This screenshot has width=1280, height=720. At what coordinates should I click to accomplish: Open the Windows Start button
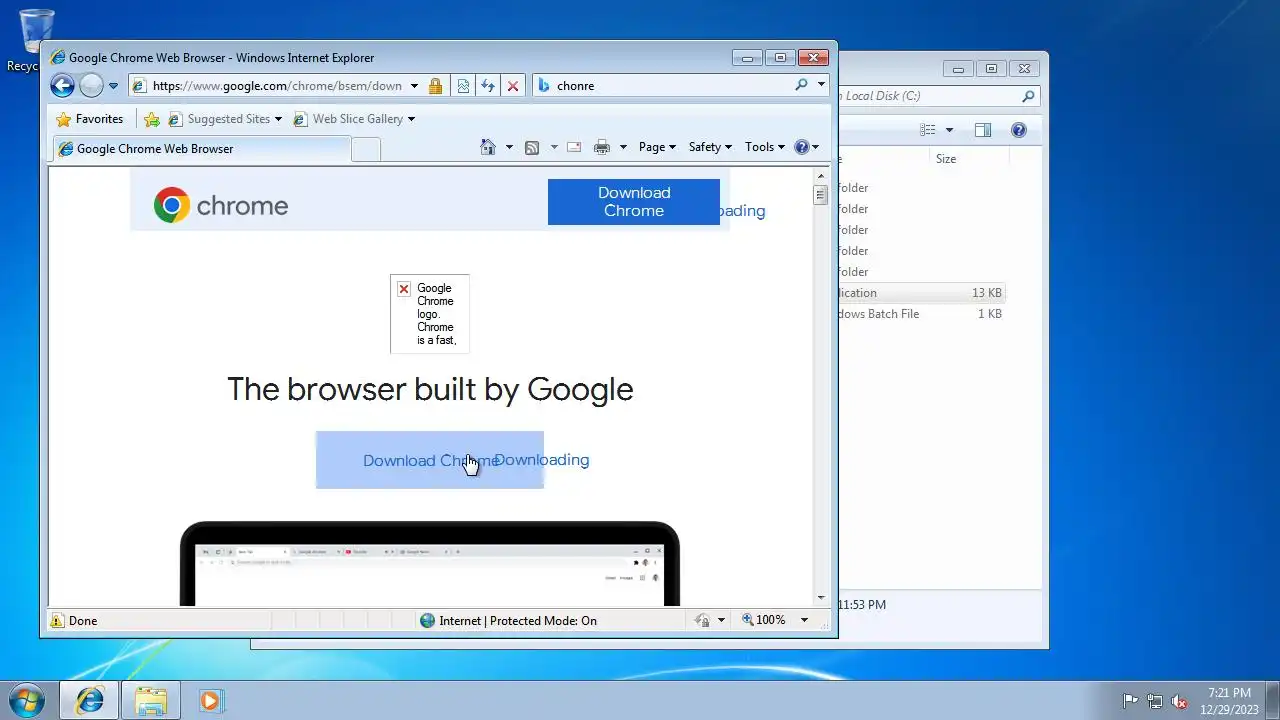[27, 700]
